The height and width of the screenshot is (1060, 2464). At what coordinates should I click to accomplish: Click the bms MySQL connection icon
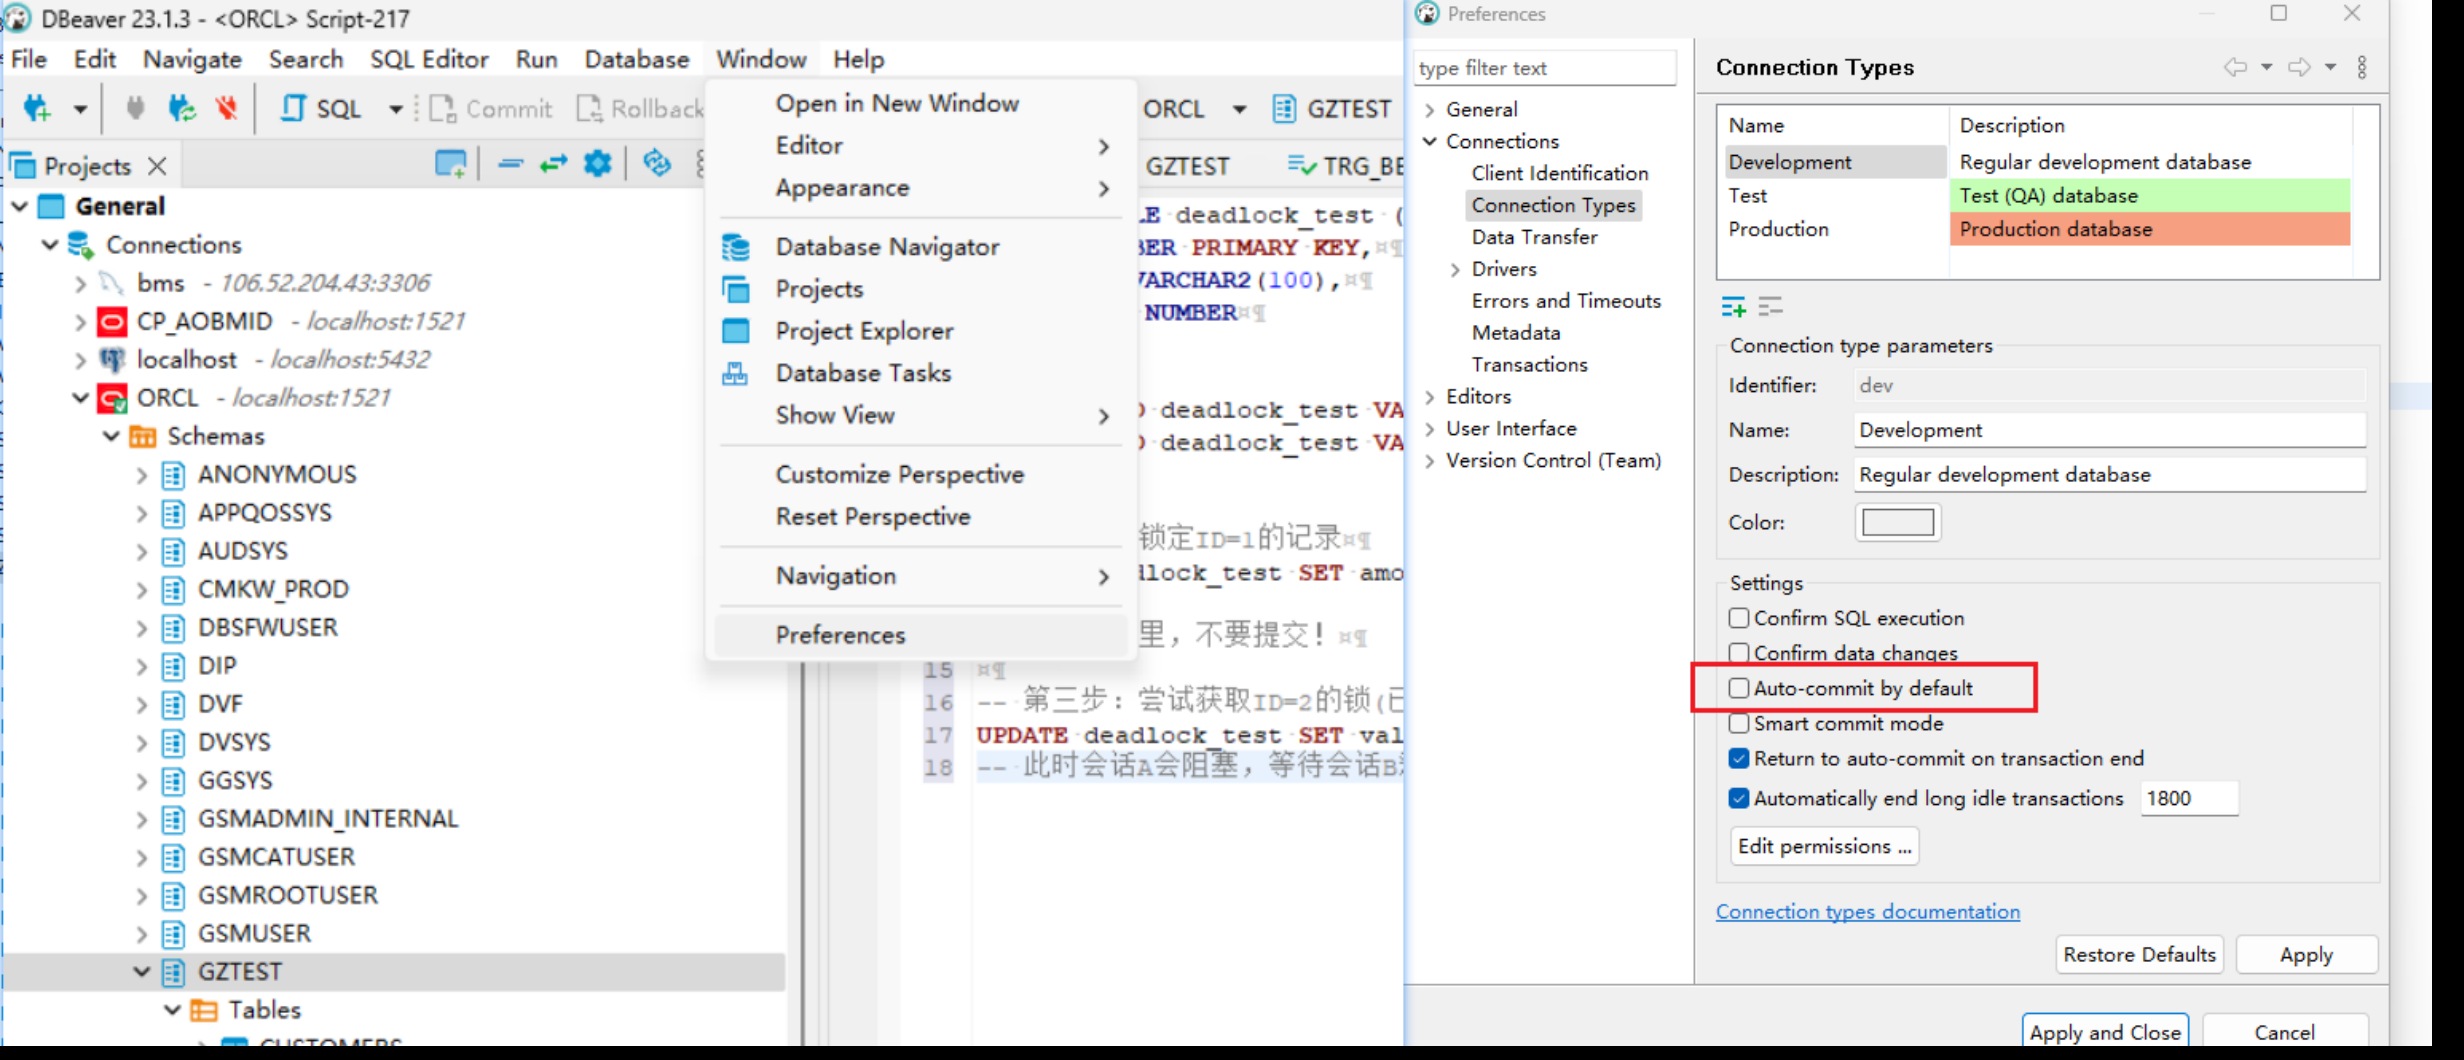coord(112,283)
